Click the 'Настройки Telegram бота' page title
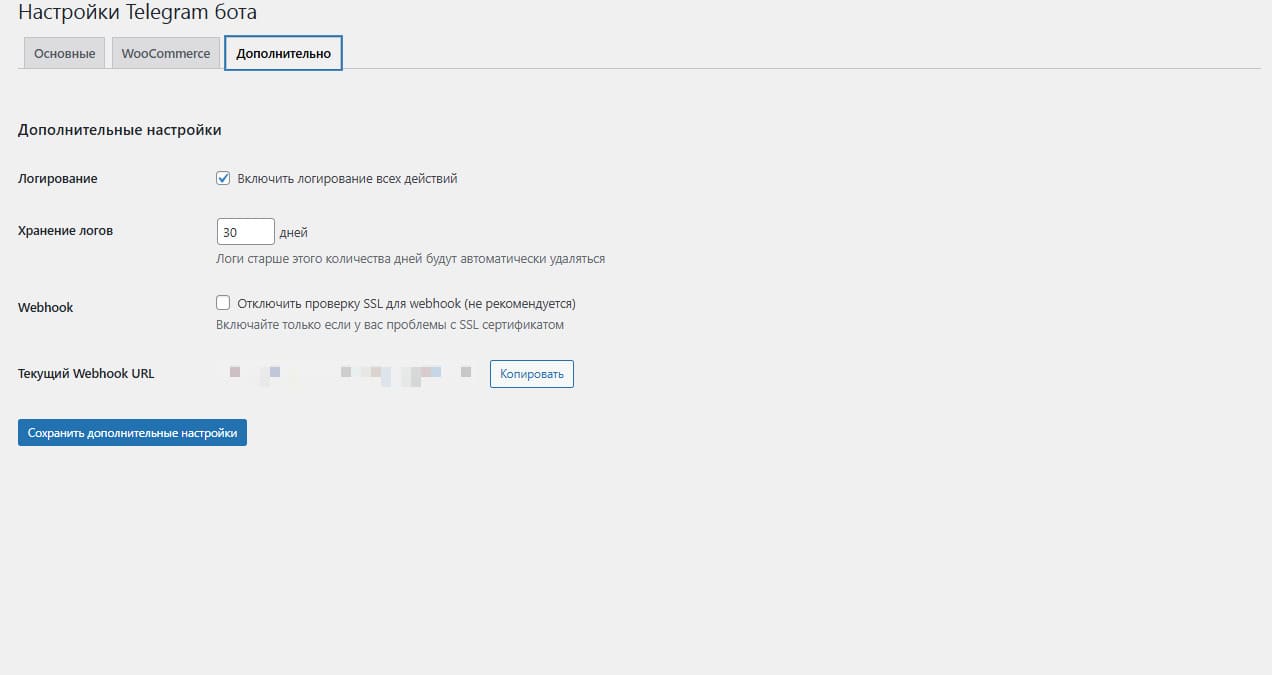The width and height of the screenshot is (1272, 675). click(x=137, y=13)
